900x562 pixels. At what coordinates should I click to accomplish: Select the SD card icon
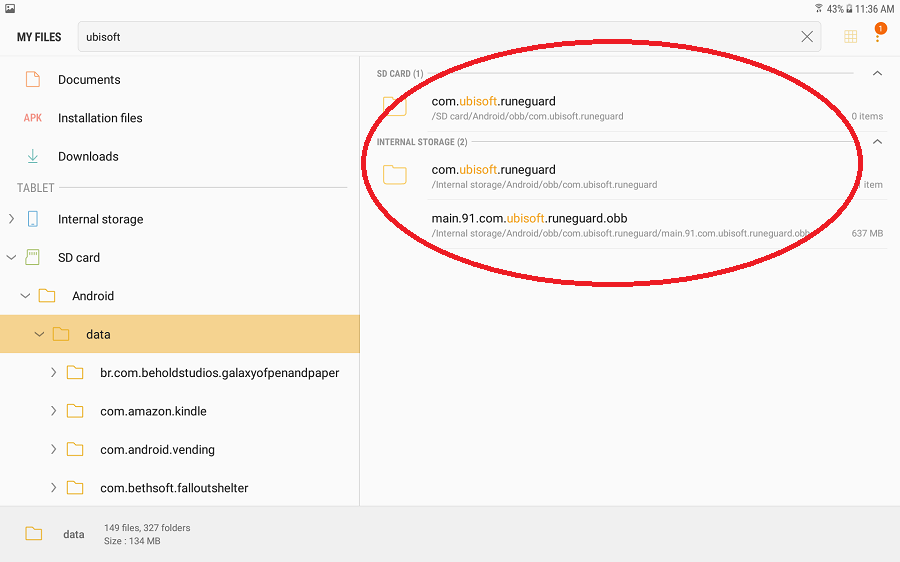[x=33, y=258]
